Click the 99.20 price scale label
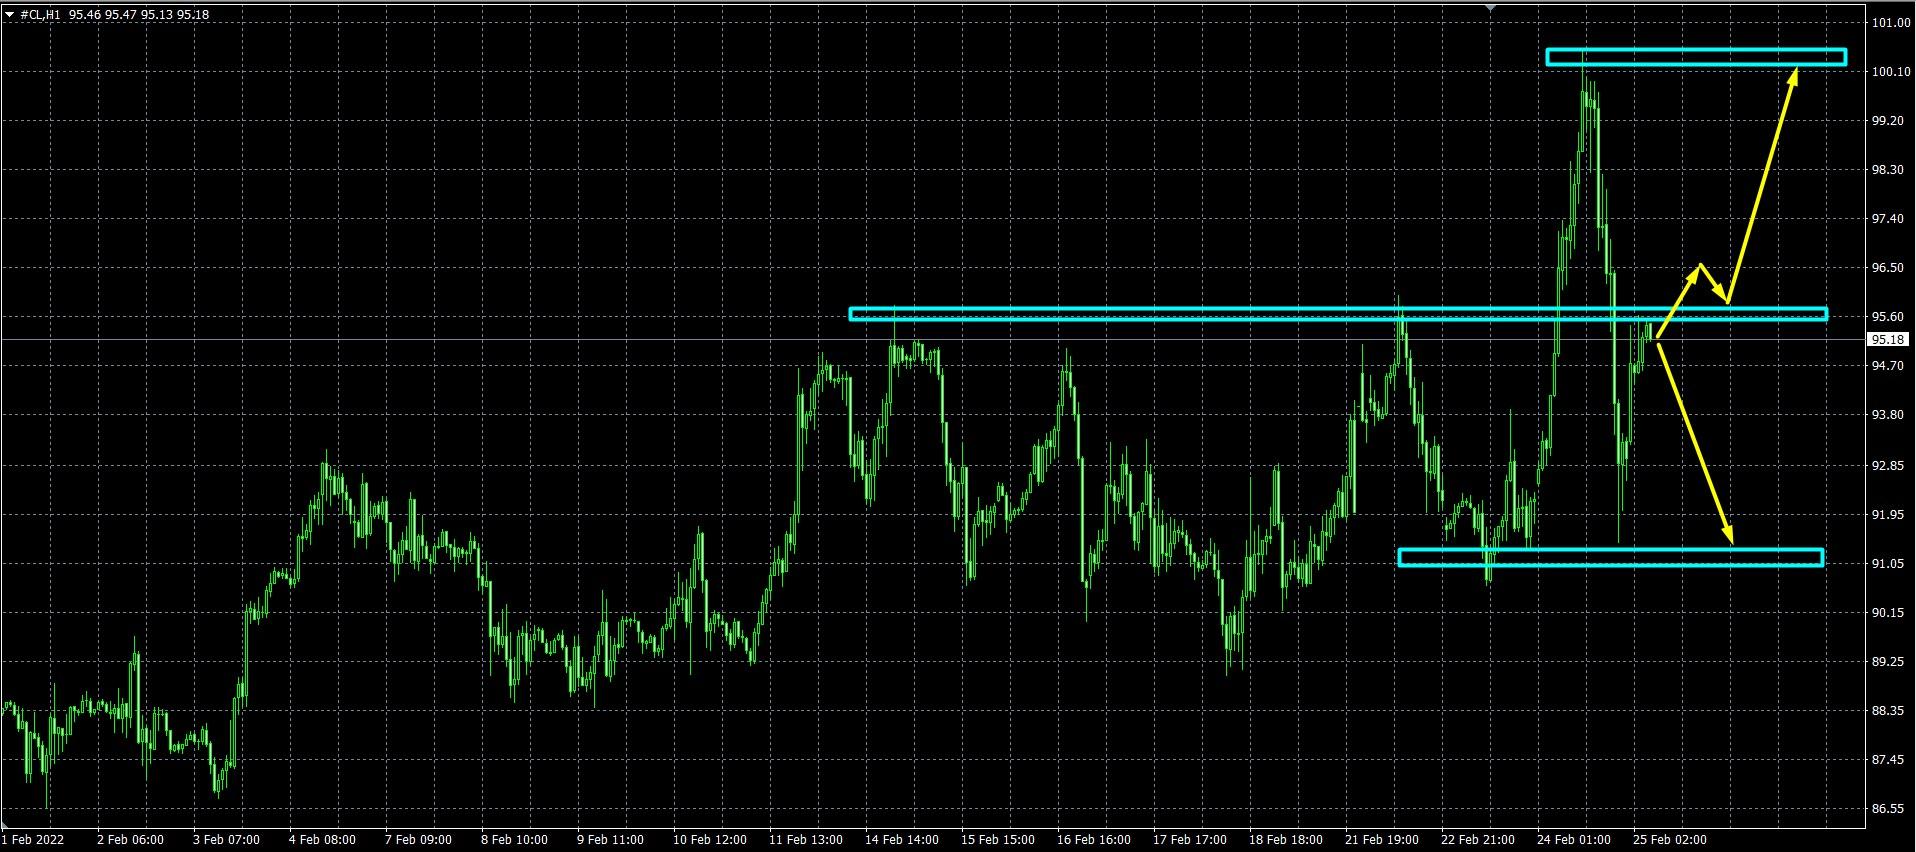Viewport: 1916px width, 852px height. (1888, 121)
